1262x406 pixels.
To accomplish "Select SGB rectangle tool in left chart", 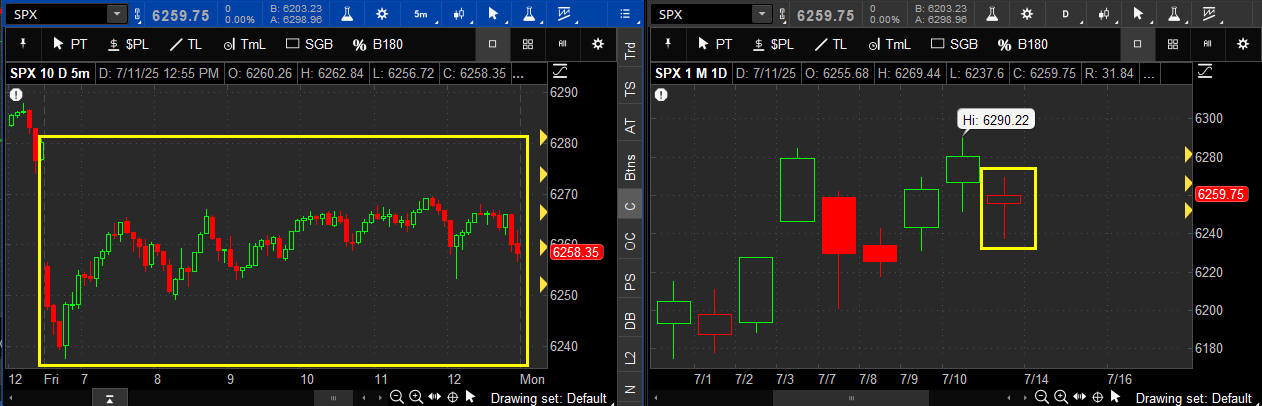I will [311, 44].
